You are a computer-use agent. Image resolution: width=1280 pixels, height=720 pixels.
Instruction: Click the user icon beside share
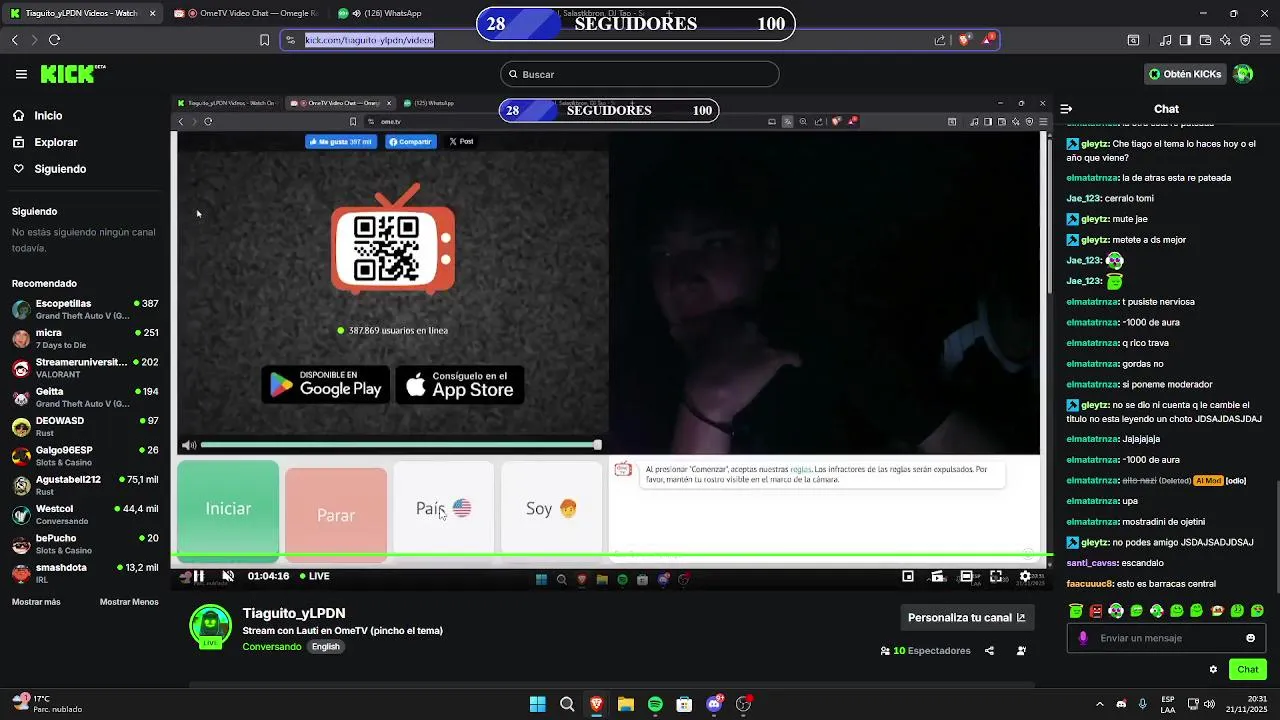coord(1021,651)
